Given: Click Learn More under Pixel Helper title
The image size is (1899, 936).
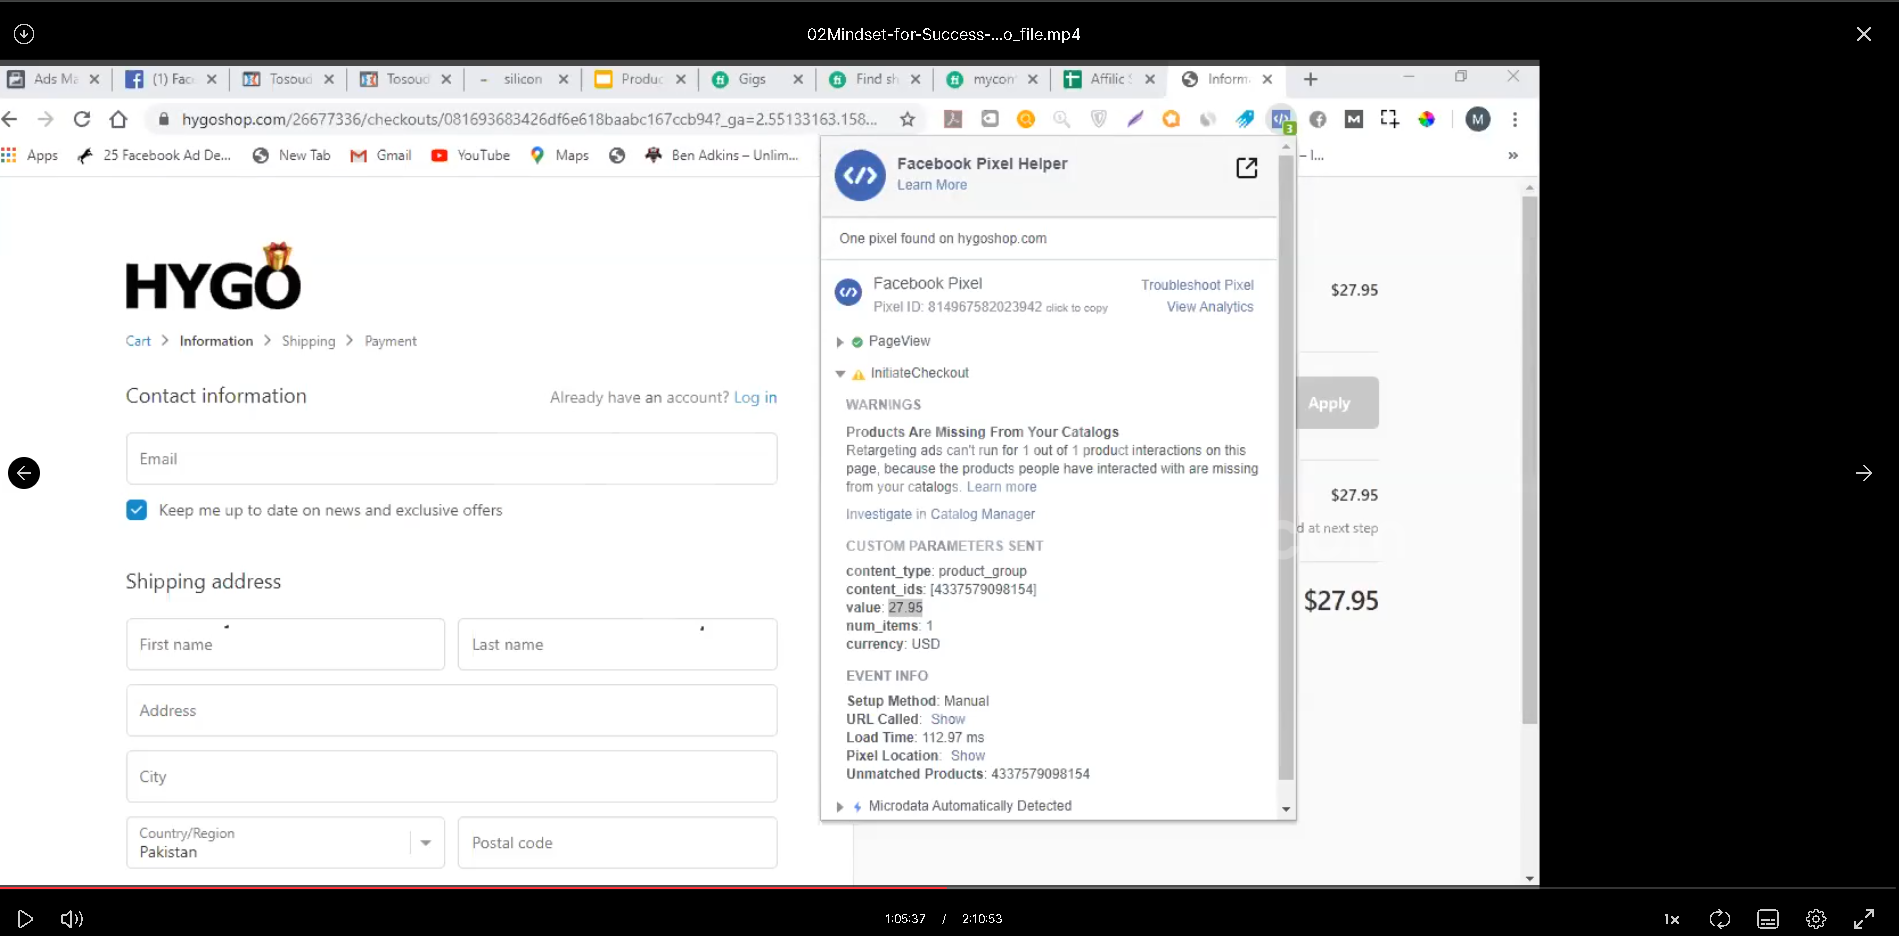Looking at the screenshot, I should 932,185.
